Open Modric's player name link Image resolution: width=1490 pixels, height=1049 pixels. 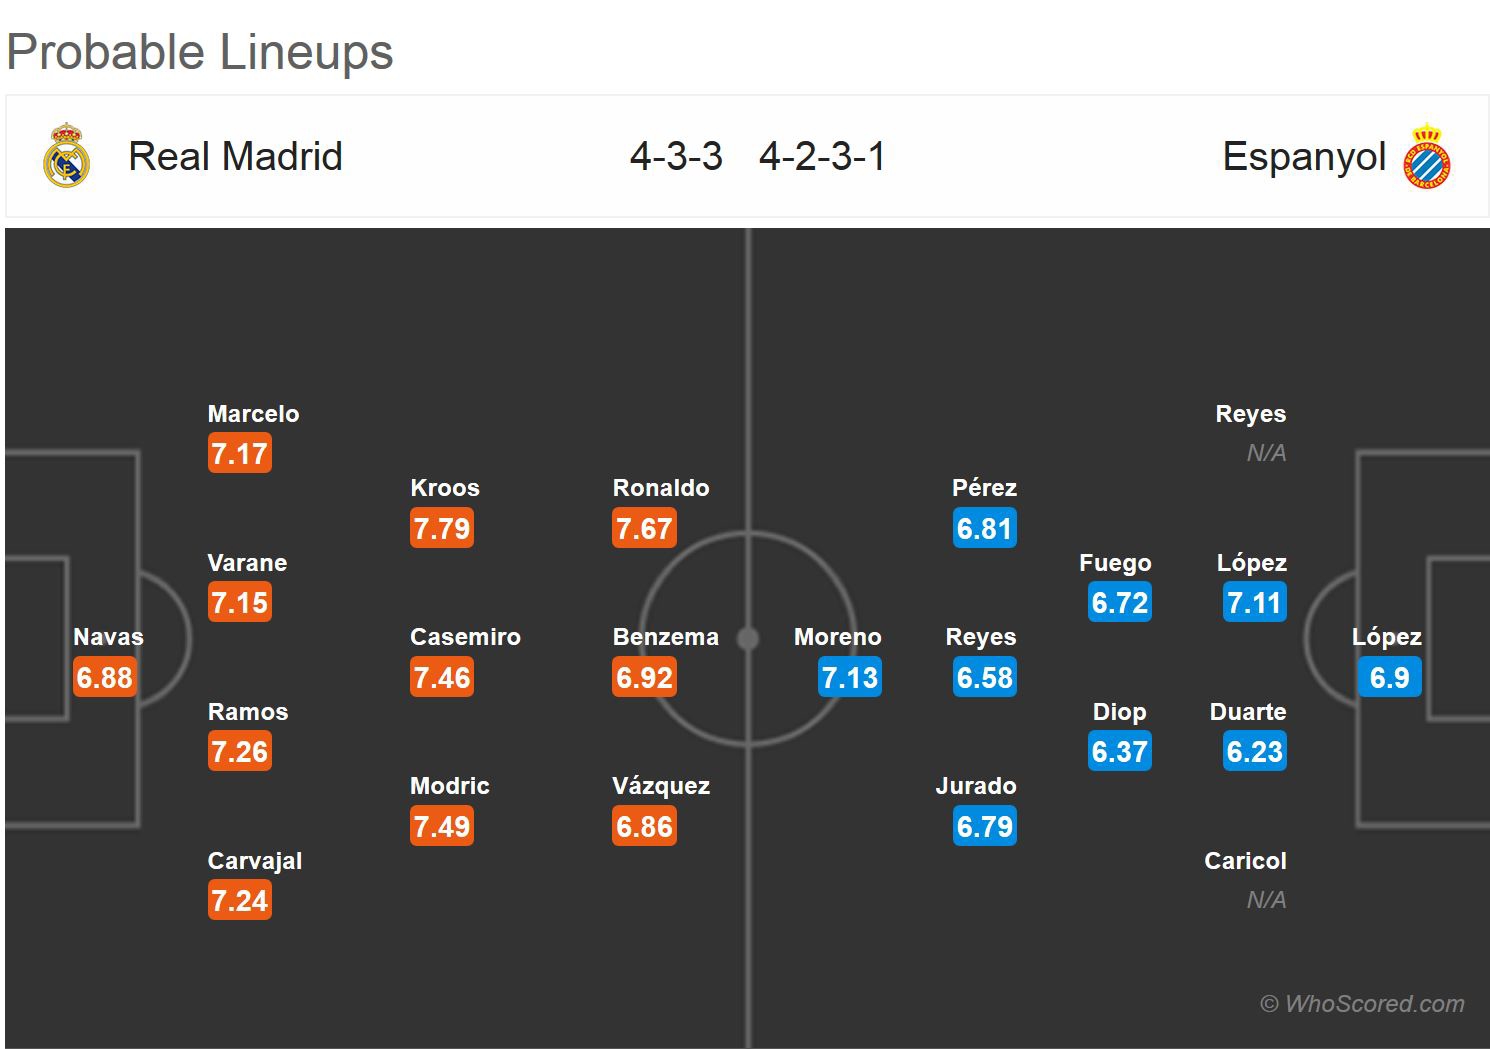coord(450,786)
